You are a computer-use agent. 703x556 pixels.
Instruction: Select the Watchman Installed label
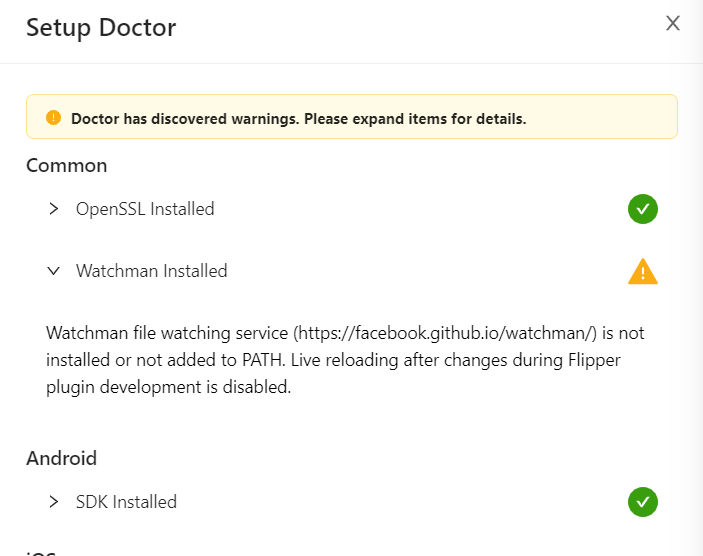151,271
